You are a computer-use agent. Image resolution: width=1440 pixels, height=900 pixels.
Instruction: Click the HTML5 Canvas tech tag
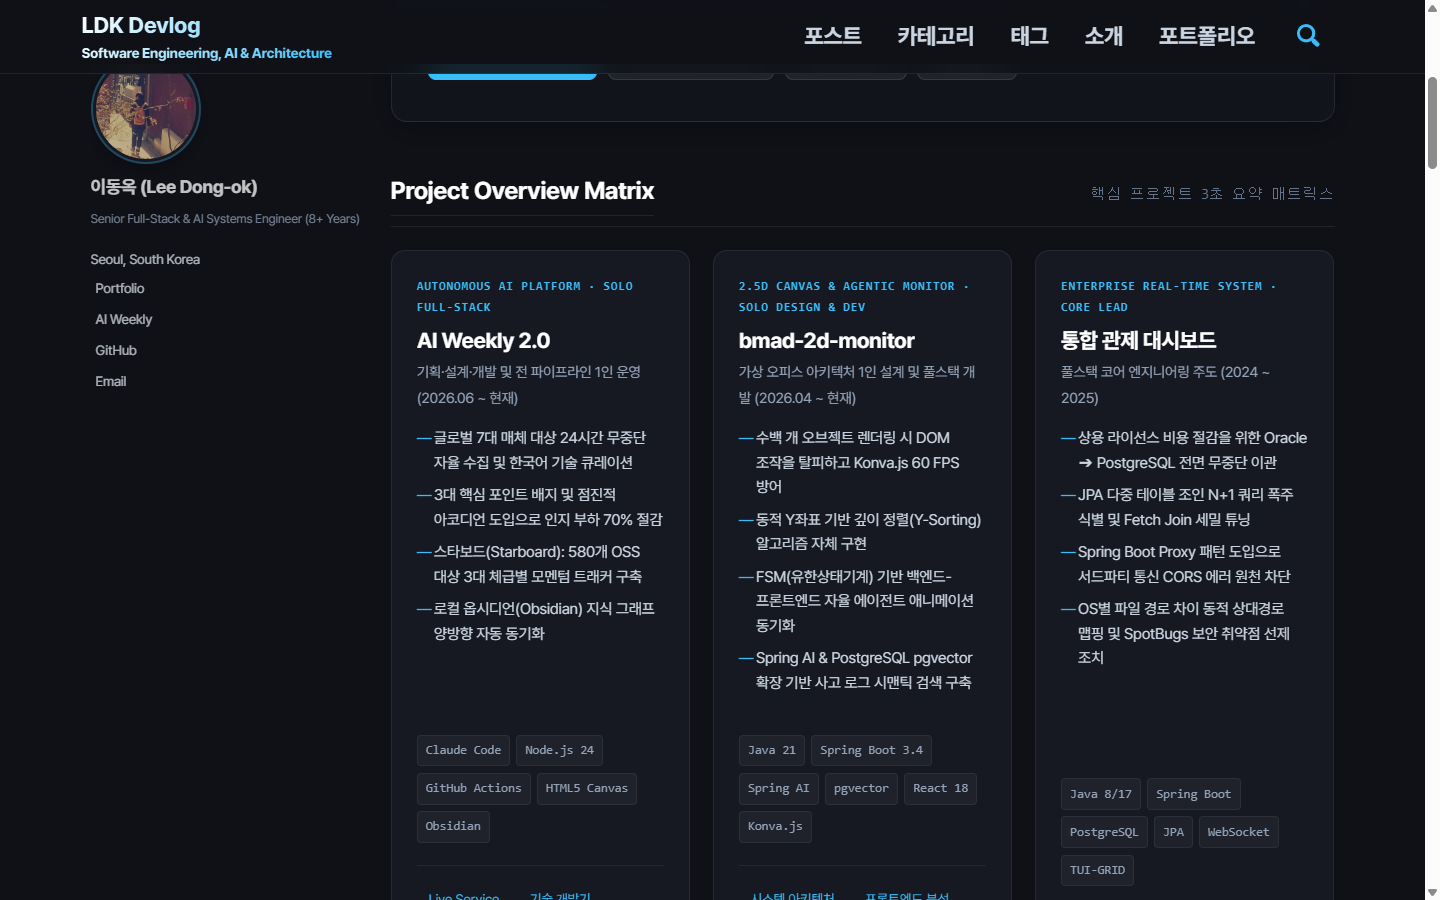coord(586,788)
